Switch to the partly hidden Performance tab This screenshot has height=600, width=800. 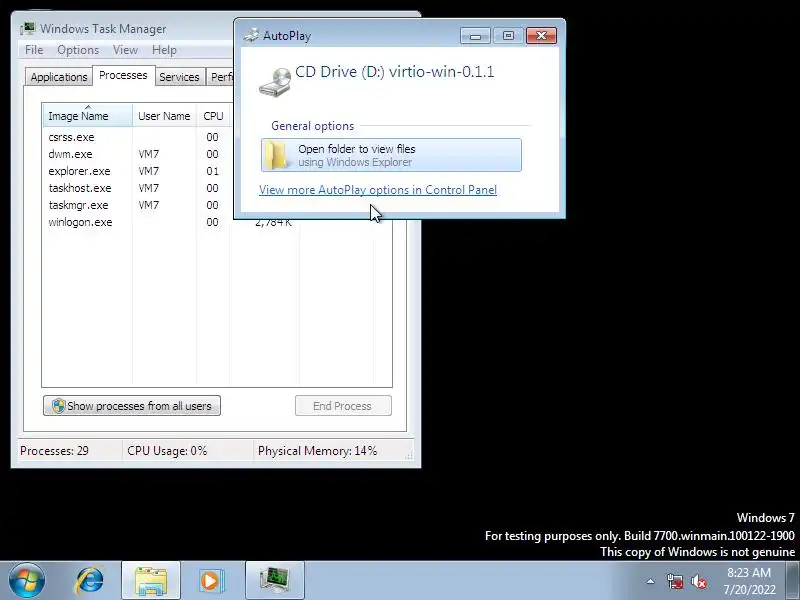point(221,77)
